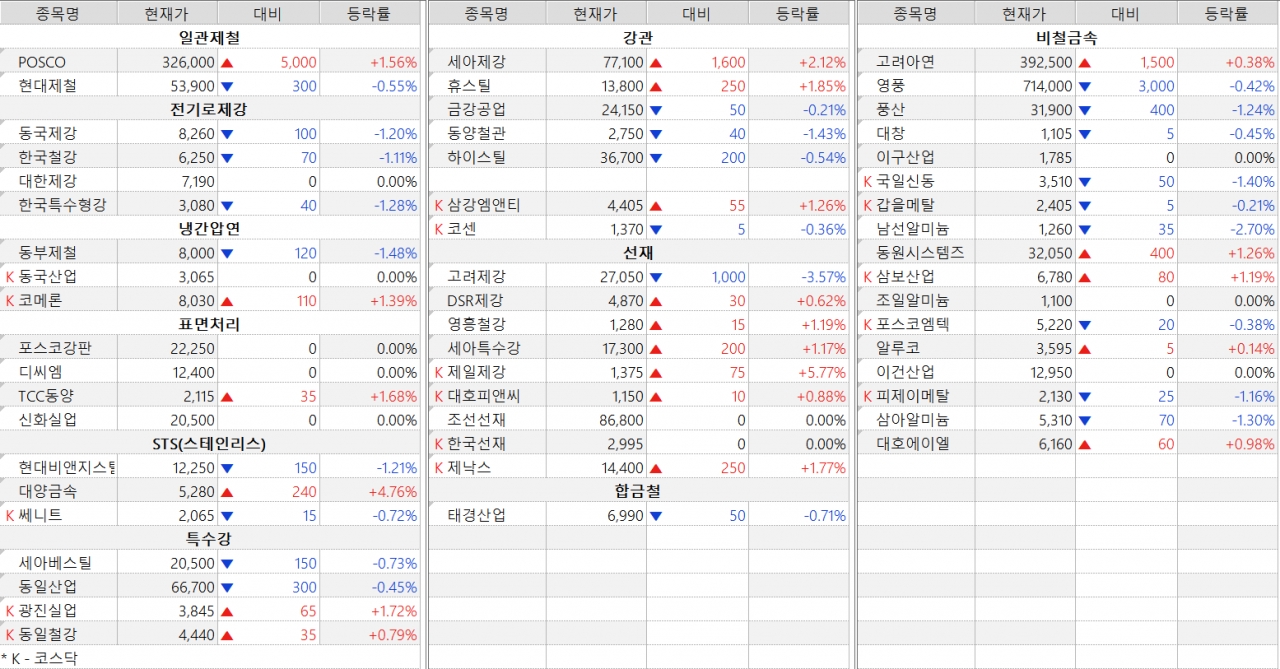The image size is (1280, 669).
Task: Click 제일제강 change rate +5.77%
Action: click(822, 372)
